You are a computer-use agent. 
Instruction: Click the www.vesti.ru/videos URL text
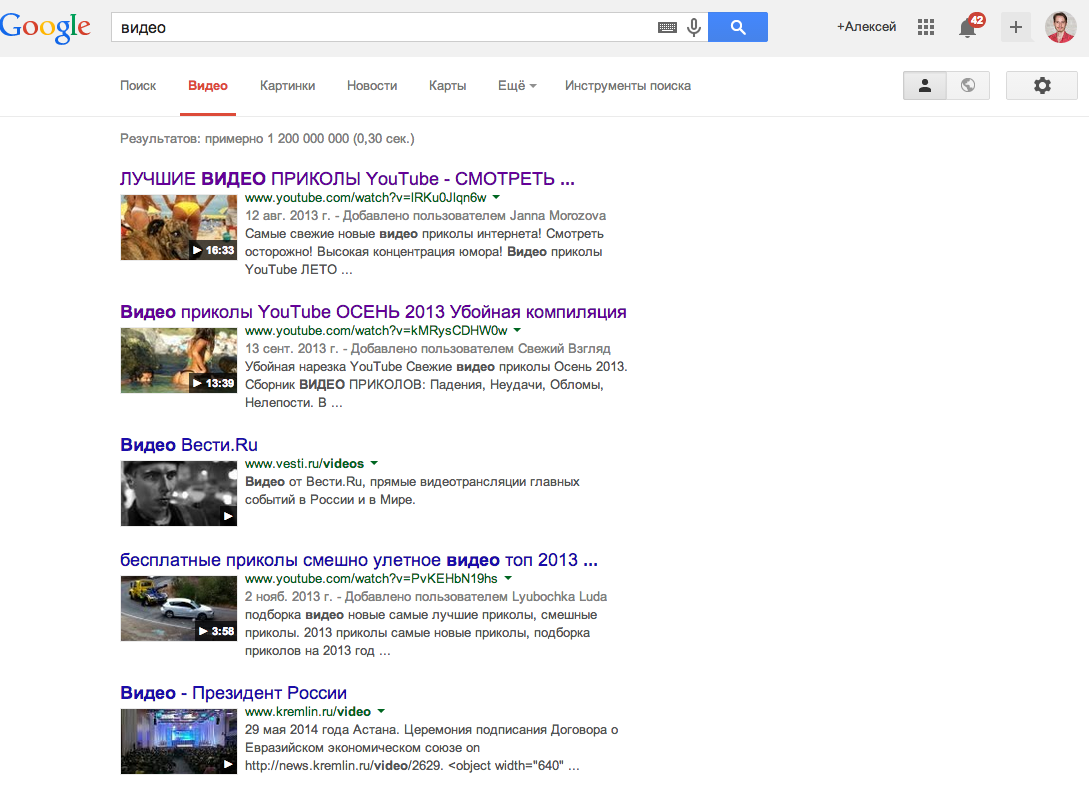[x=304, y=463]
